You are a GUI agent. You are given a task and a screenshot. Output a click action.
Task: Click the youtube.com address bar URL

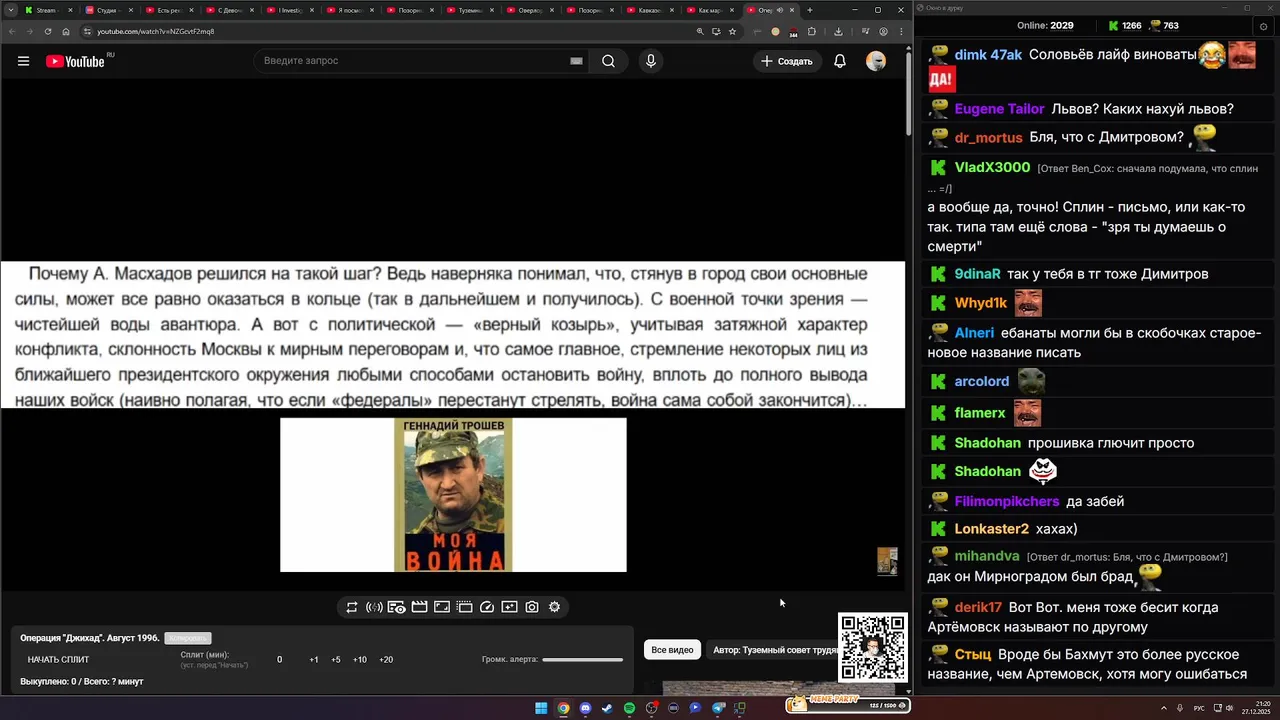pos(155,31)
